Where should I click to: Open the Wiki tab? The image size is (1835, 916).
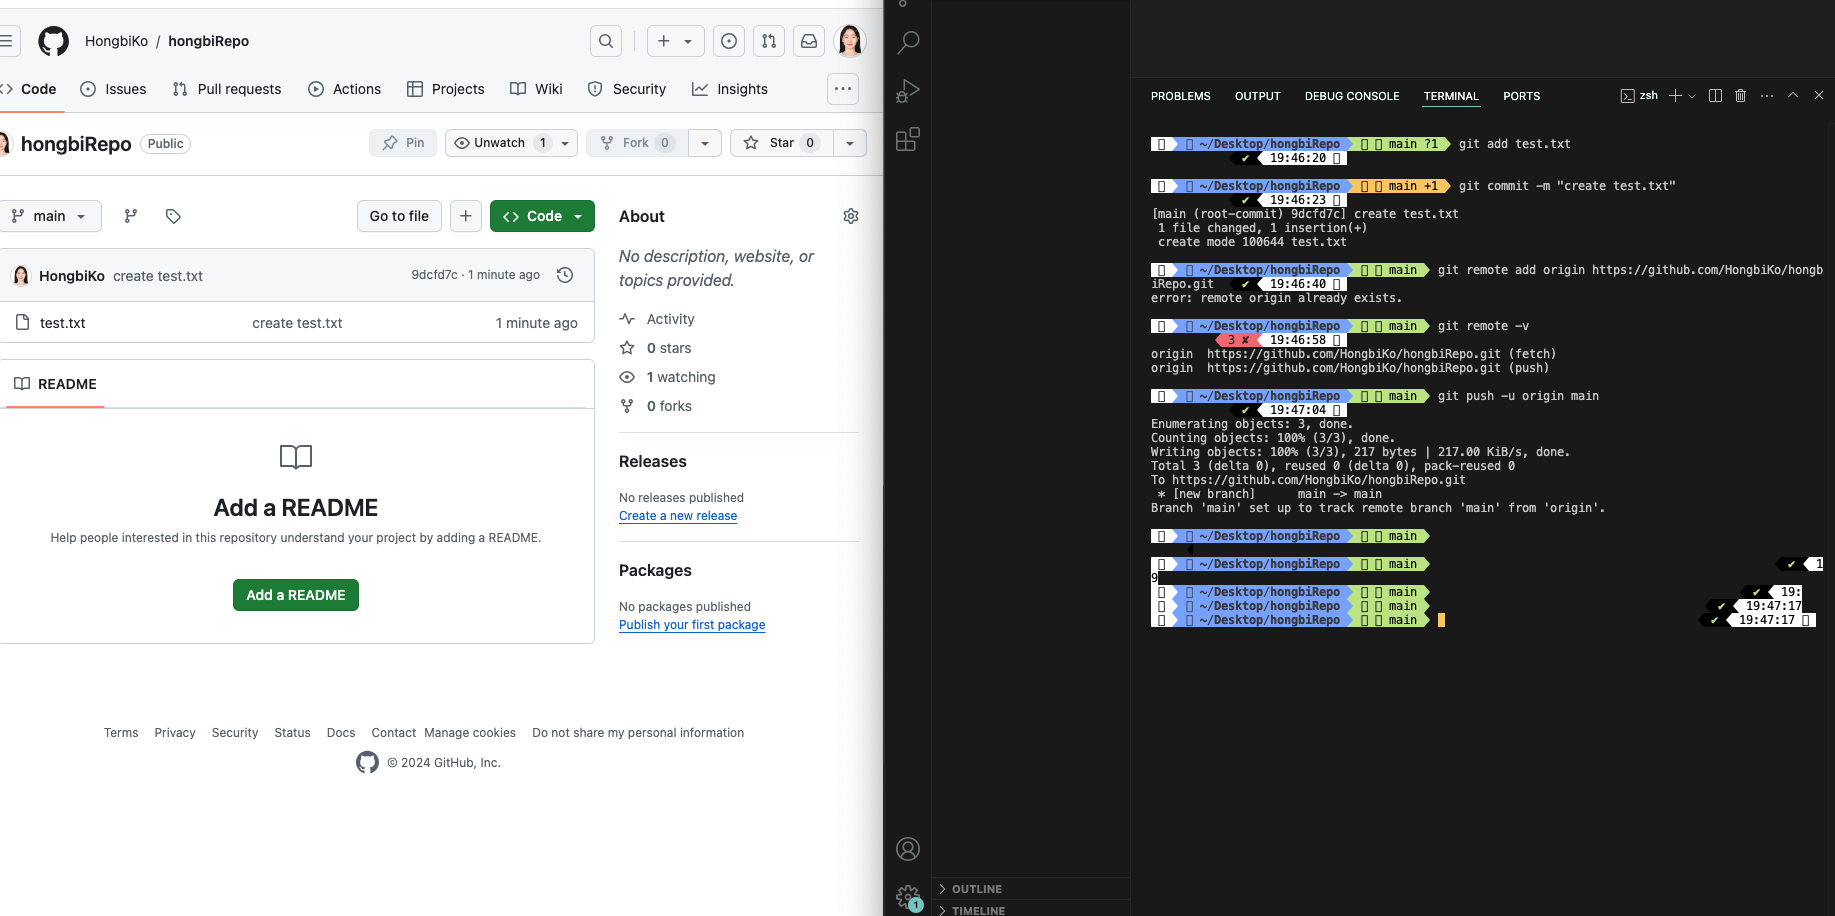click(537, 89)
